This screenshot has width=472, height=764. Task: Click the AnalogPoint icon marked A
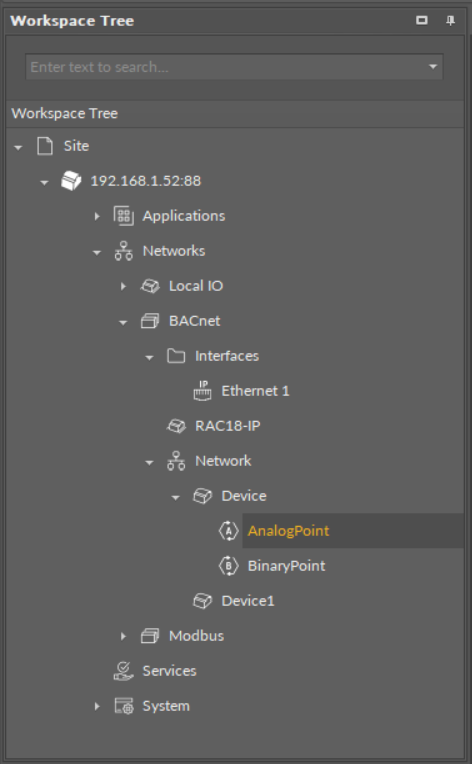coord(228,531)
